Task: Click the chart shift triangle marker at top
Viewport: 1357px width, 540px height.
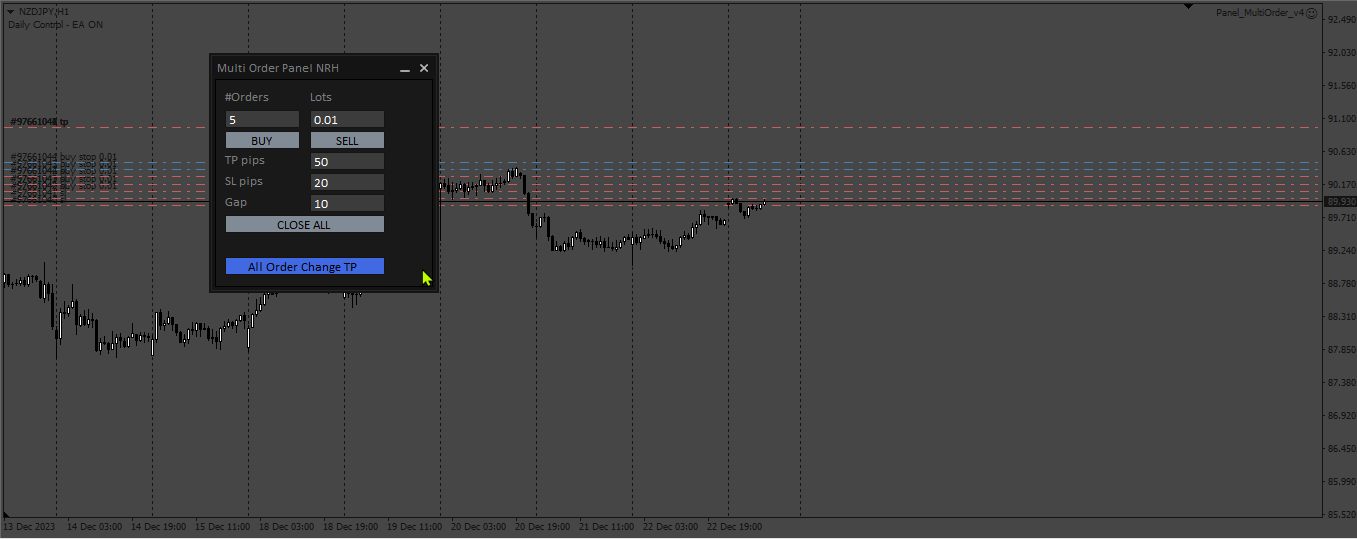Action: (1188, 6)
